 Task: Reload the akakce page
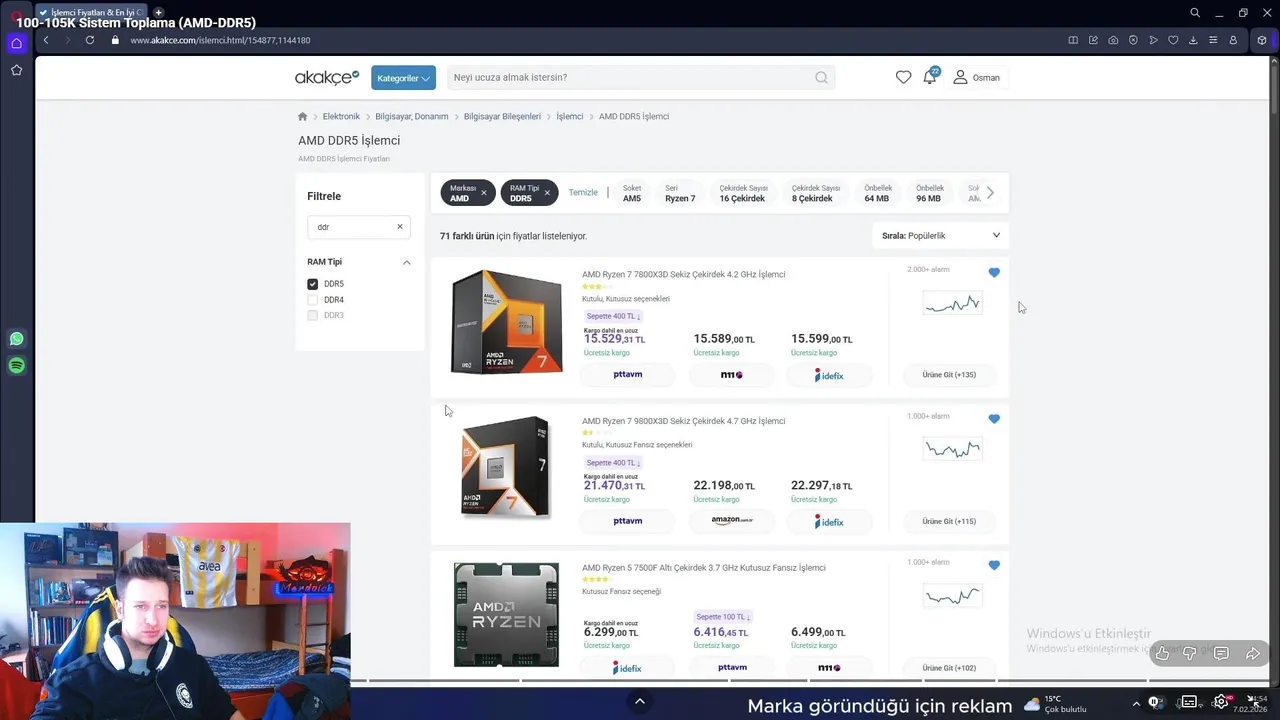click(90, 40)
